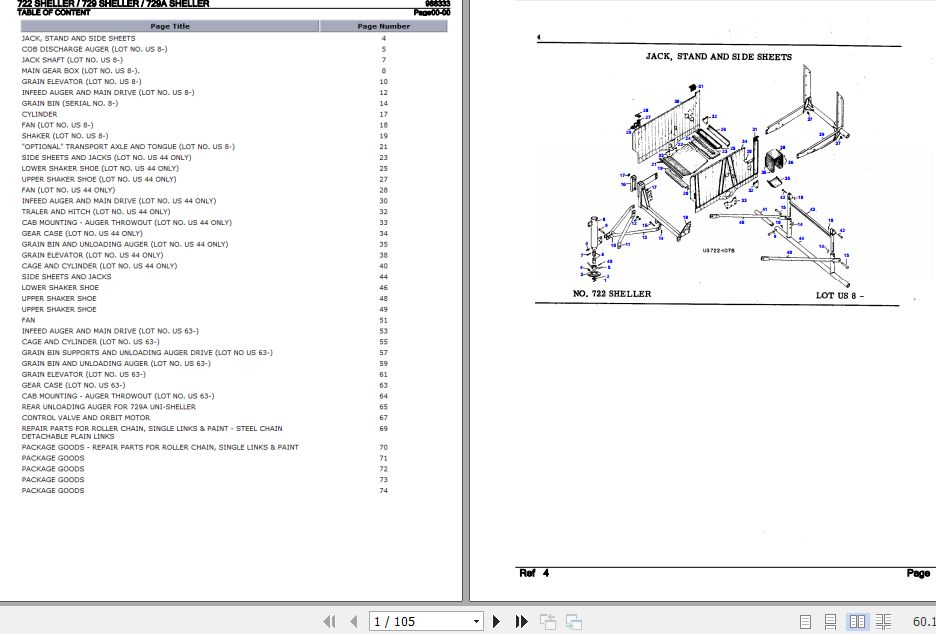The height and width of the screenshot is (634, 936).
Task: Select REPAIR PARTS FOR ROLLER CHAIN page 69 row
Action: click(x=152, y=432)
